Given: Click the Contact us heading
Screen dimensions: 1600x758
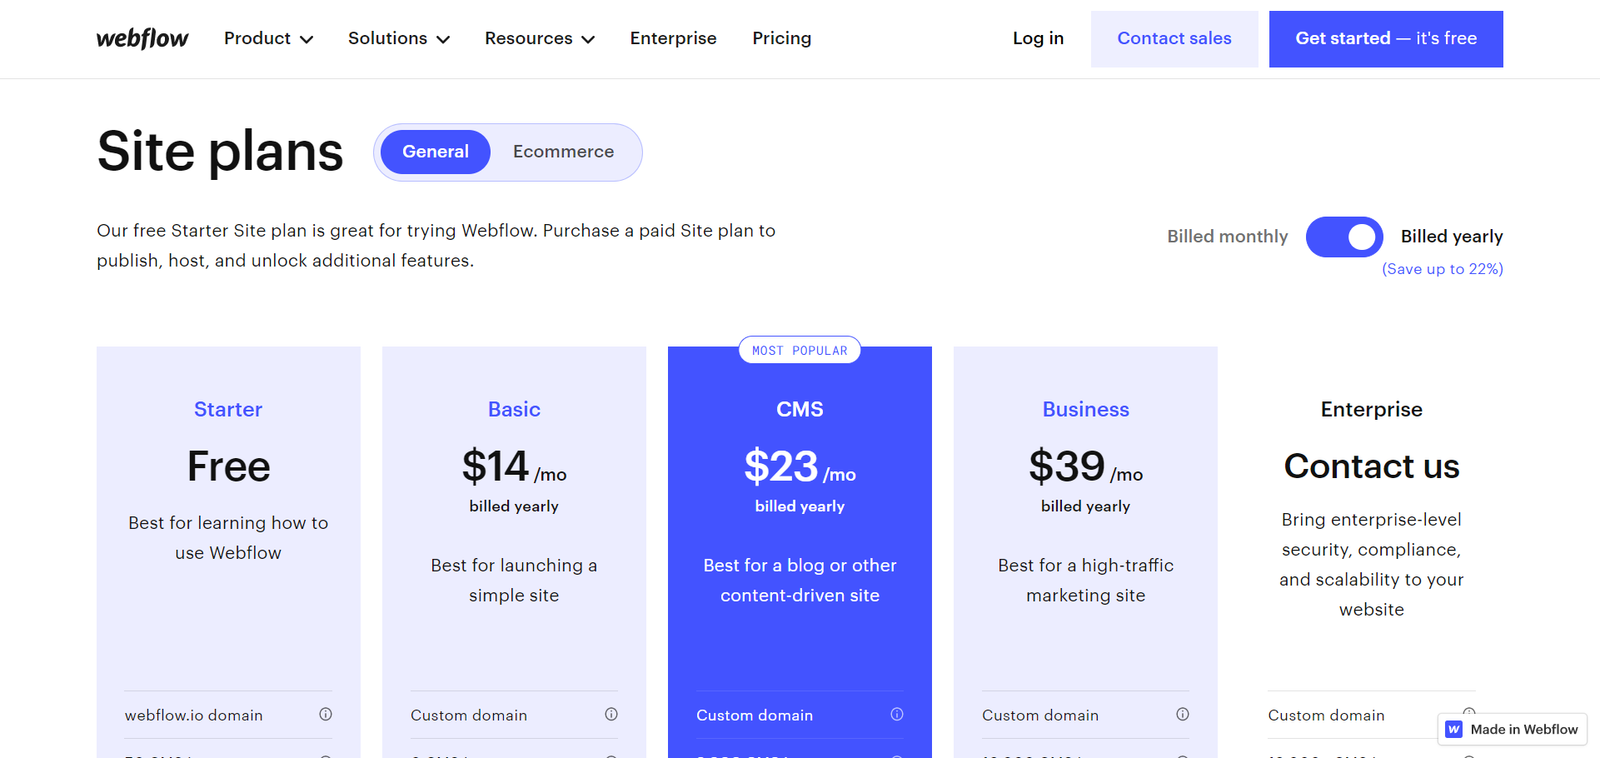Looking at the screenshot, I should coord(1371,466).
